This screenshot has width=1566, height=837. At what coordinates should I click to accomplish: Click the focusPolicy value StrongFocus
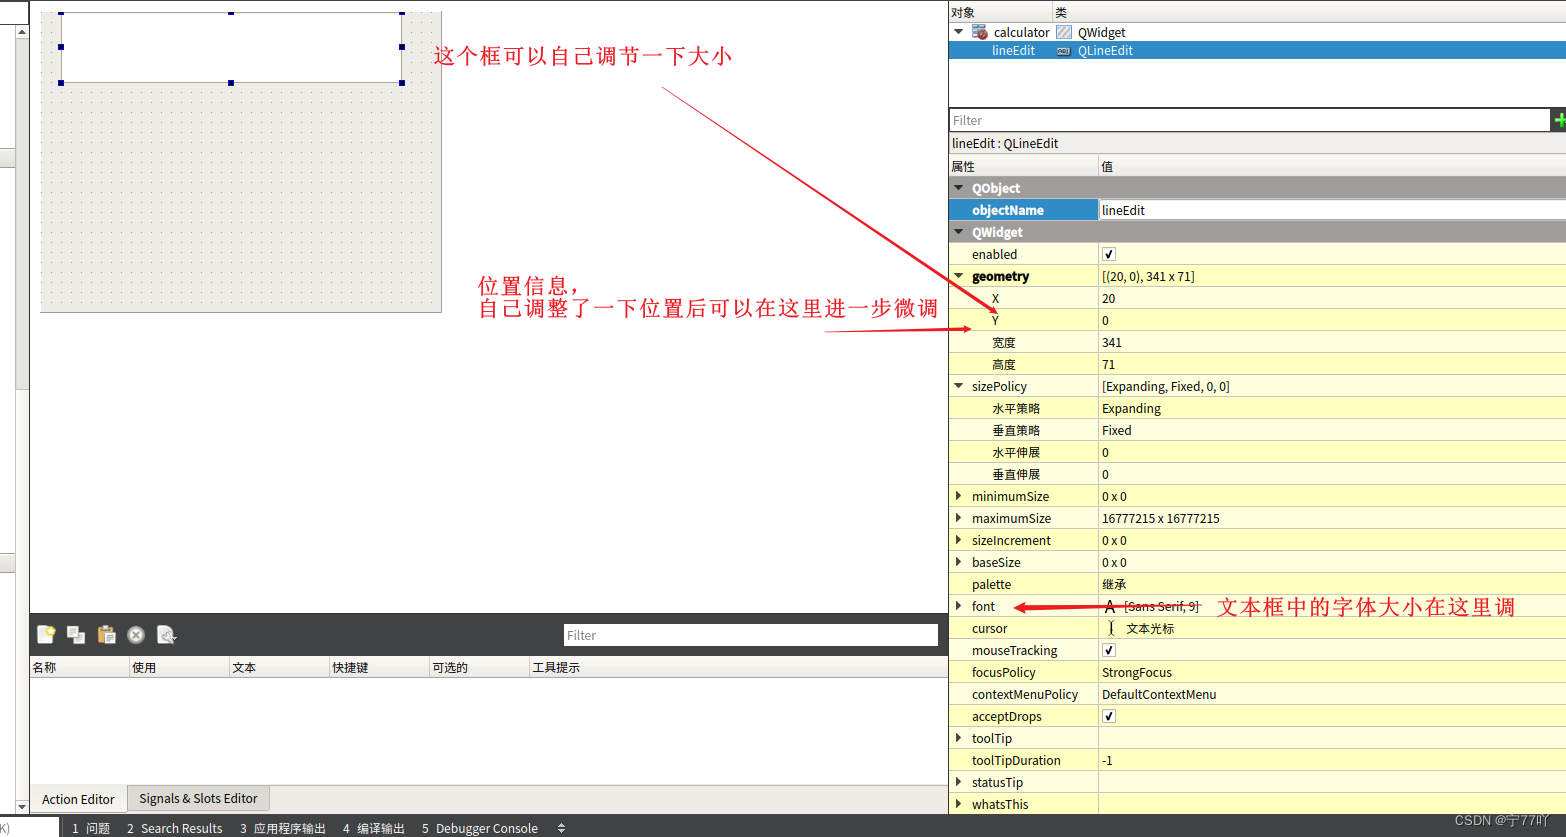point(1332,672)
